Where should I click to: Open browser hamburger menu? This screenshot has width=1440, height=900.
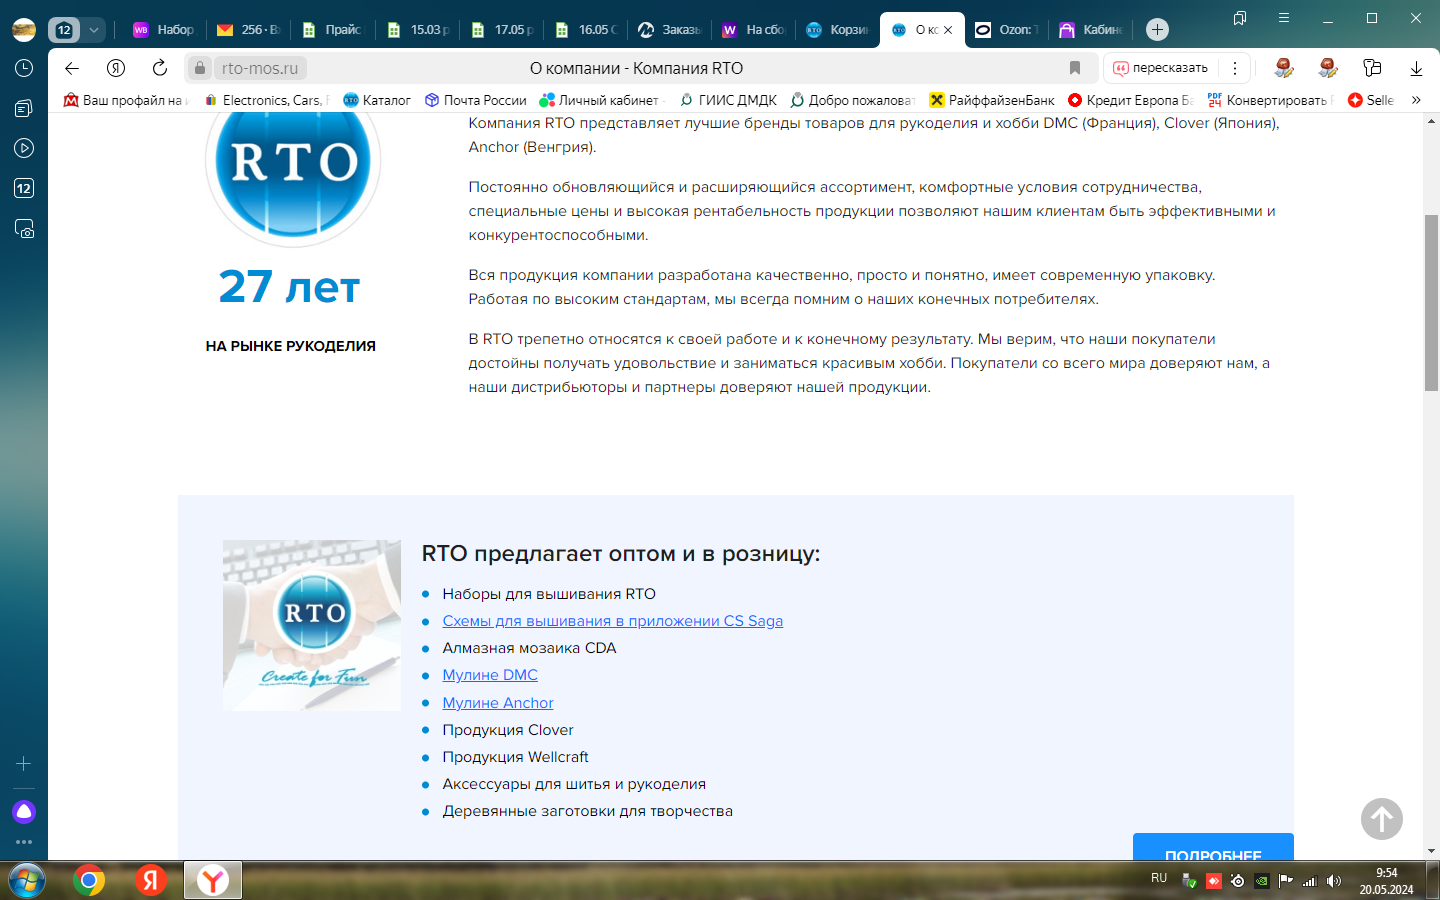[x=1284, y=18]
